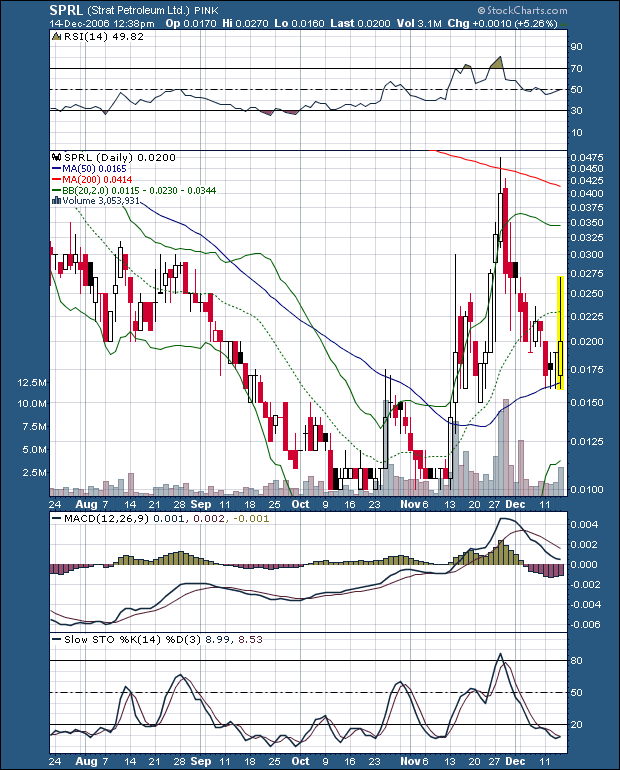Image resolution: width=620 pixels, height=770 pixels.
Task: Click the 0.0125 price axis label
Action: coord(587,441)
